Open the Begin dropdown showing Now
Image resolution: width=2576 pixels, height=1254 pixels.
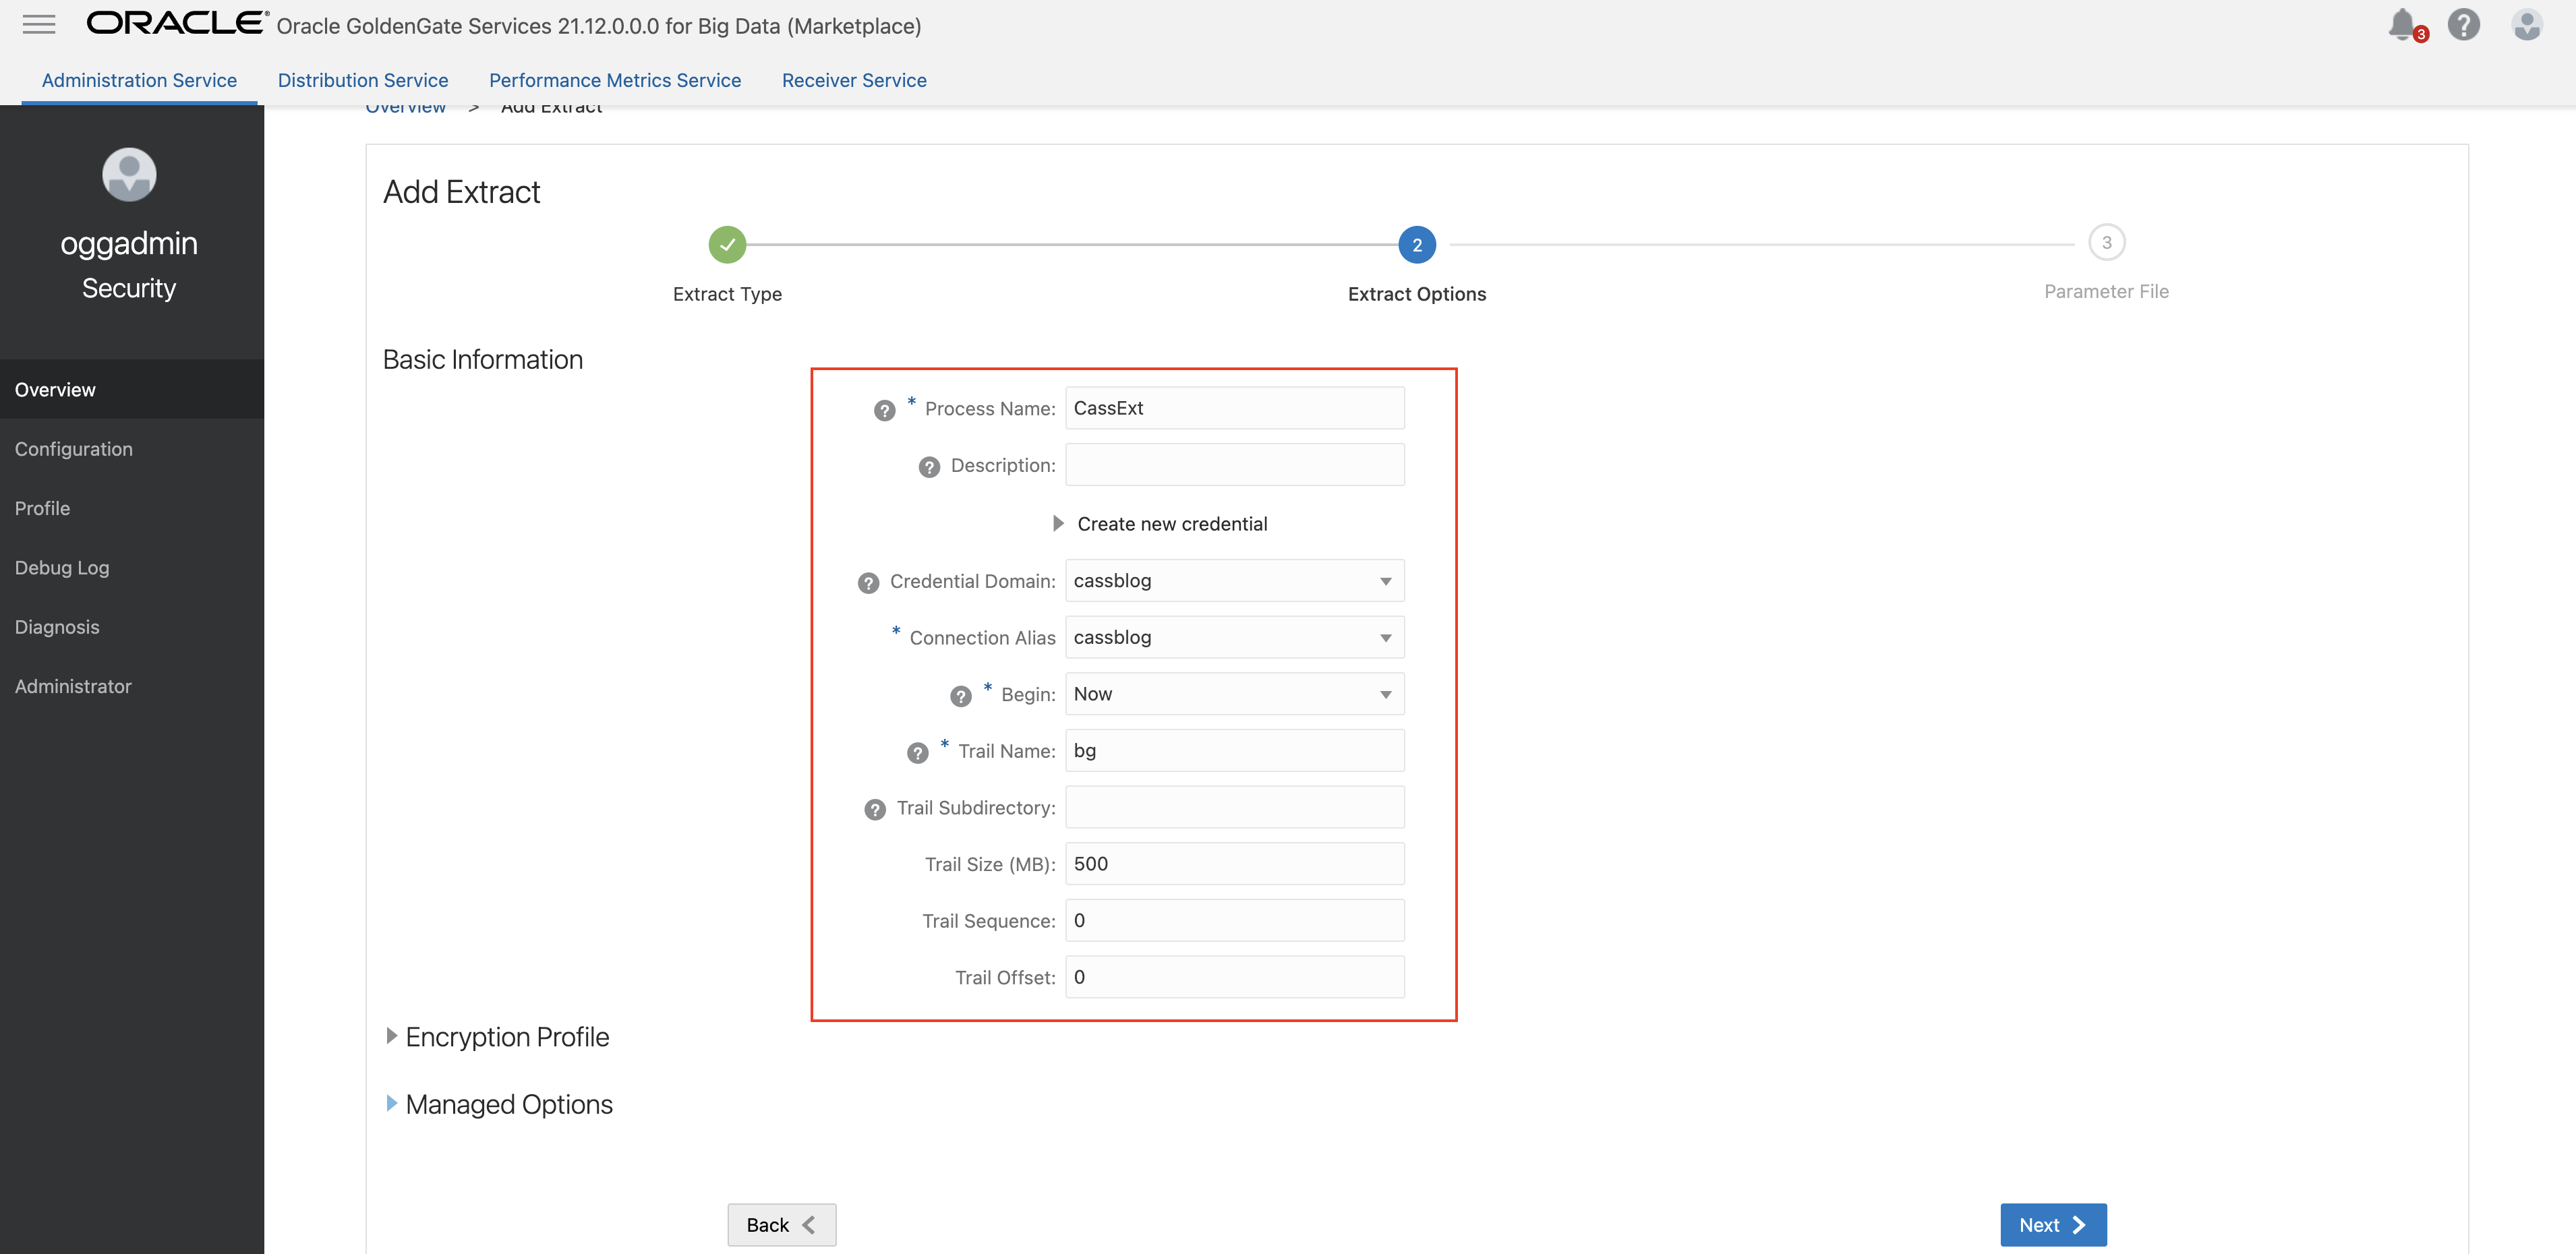(1234, 694)
